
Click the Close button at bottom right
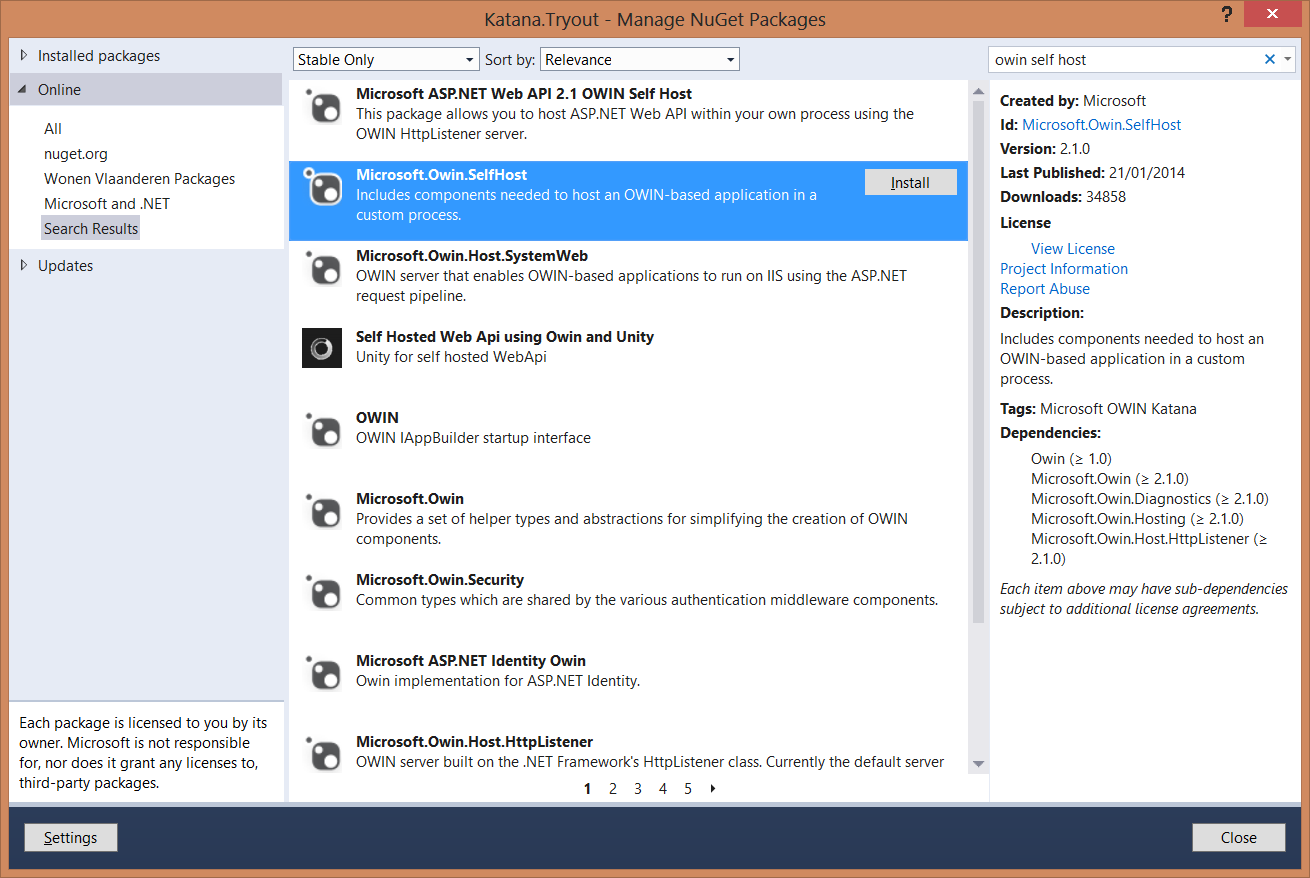coord(1239,837)
